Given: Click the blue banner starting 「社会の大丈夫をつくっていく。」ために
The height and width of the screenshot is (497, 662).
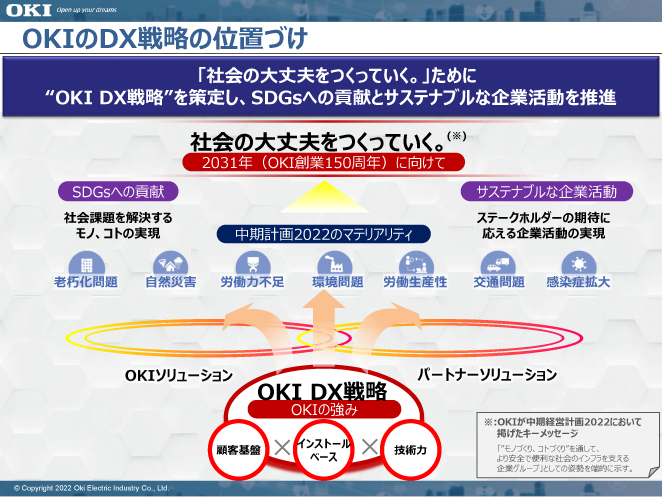Looking at the screenshot, I should tap(331, 87).
